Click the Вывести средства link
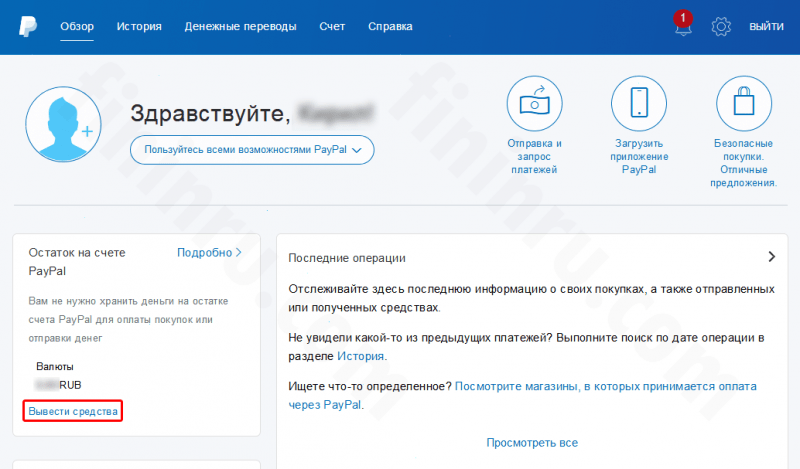Viewport: 800px width, 469px height. coord(73,411)
